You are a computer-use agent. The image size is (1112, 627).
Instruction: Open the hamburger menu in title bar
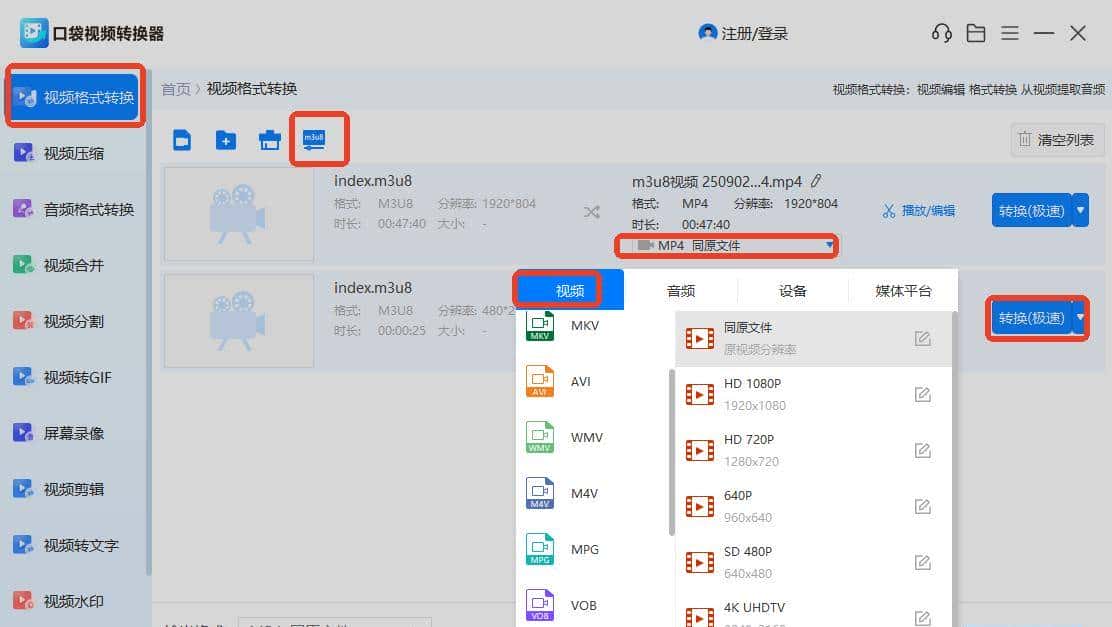tap(1010, 32)
